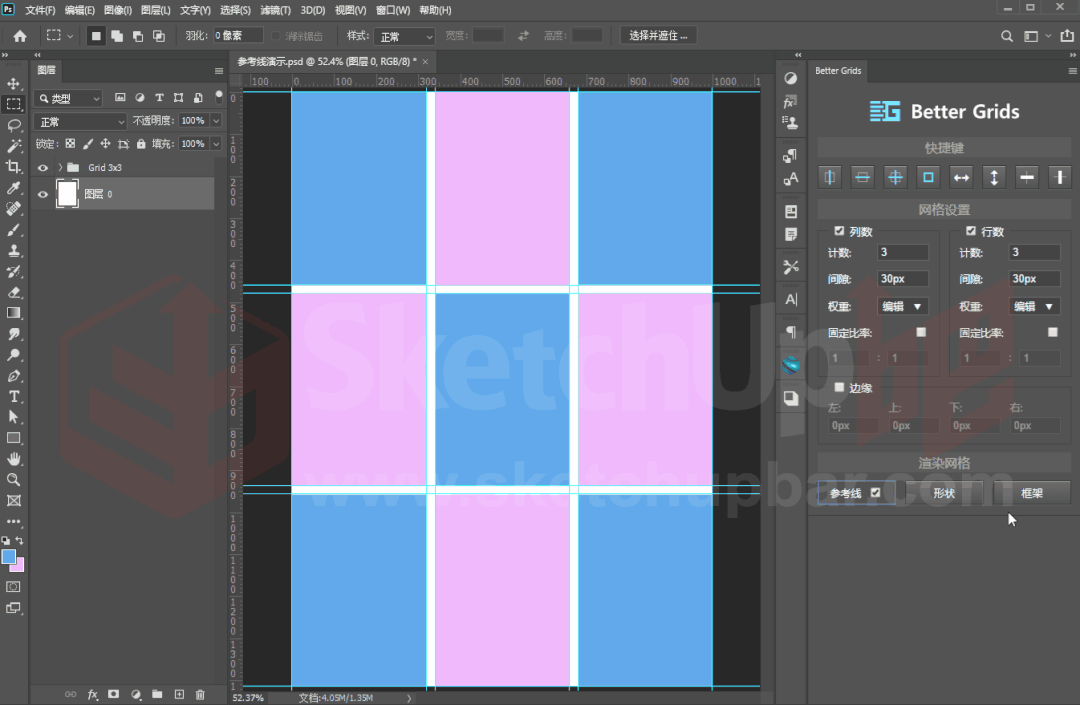Screen dimensions: 1080x705
Task: Select the Crop tool
Action: (13, 167)
